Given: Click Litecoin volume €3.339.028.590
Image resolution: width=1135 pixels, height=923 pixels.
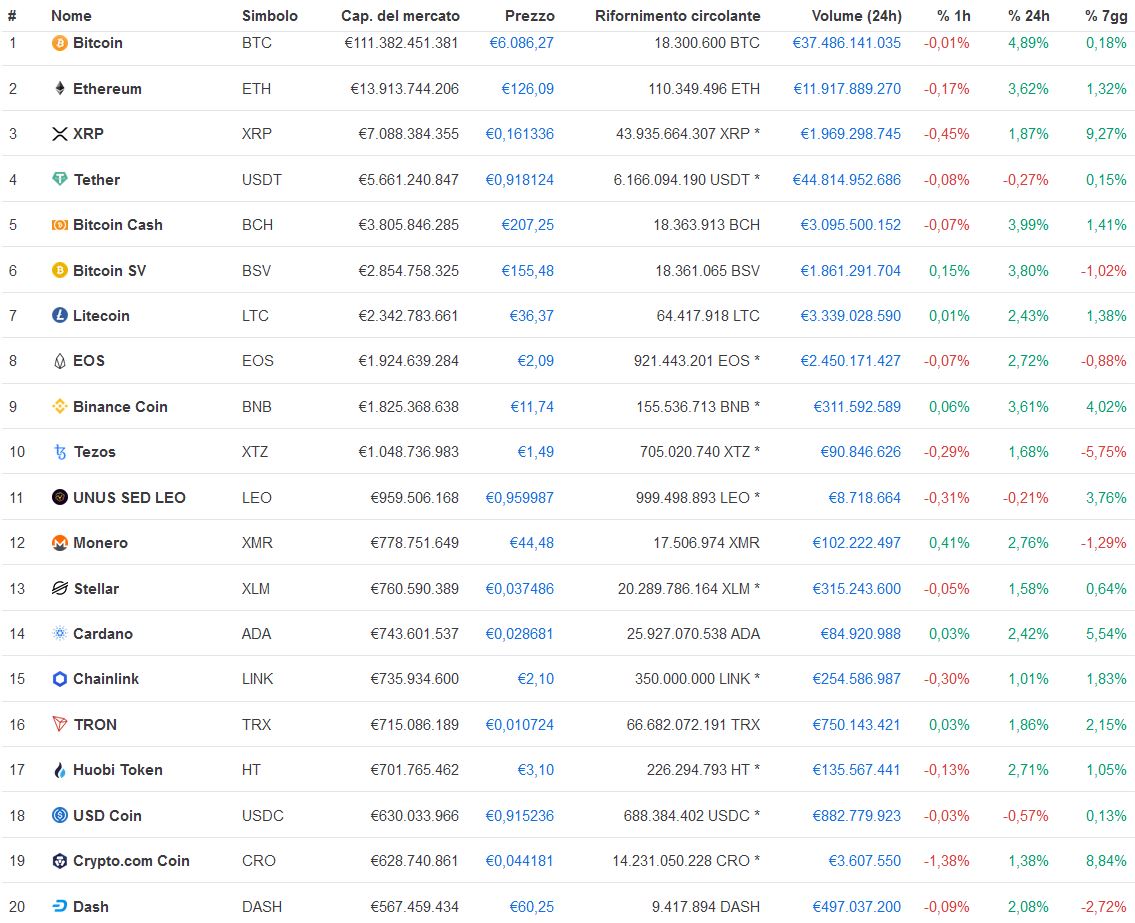Looking at the screenshot, I should pos(851,316).
